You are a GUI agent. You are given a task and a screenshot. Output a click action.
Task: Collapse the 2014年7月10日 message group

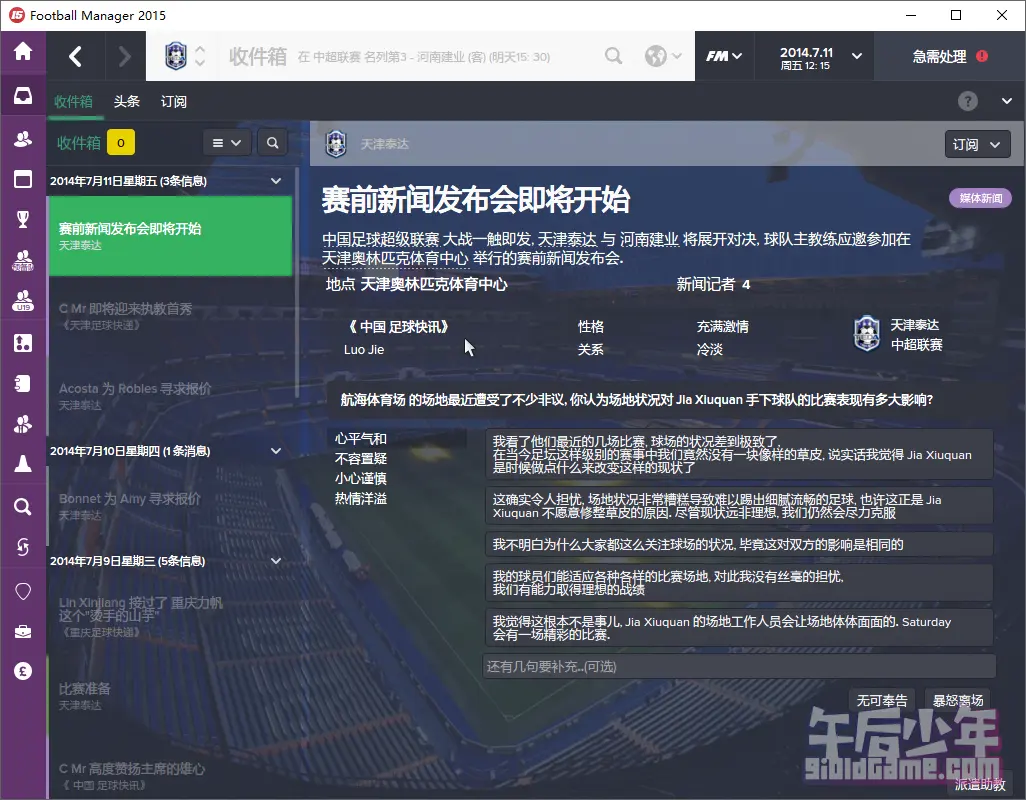(x=276, y=451)
